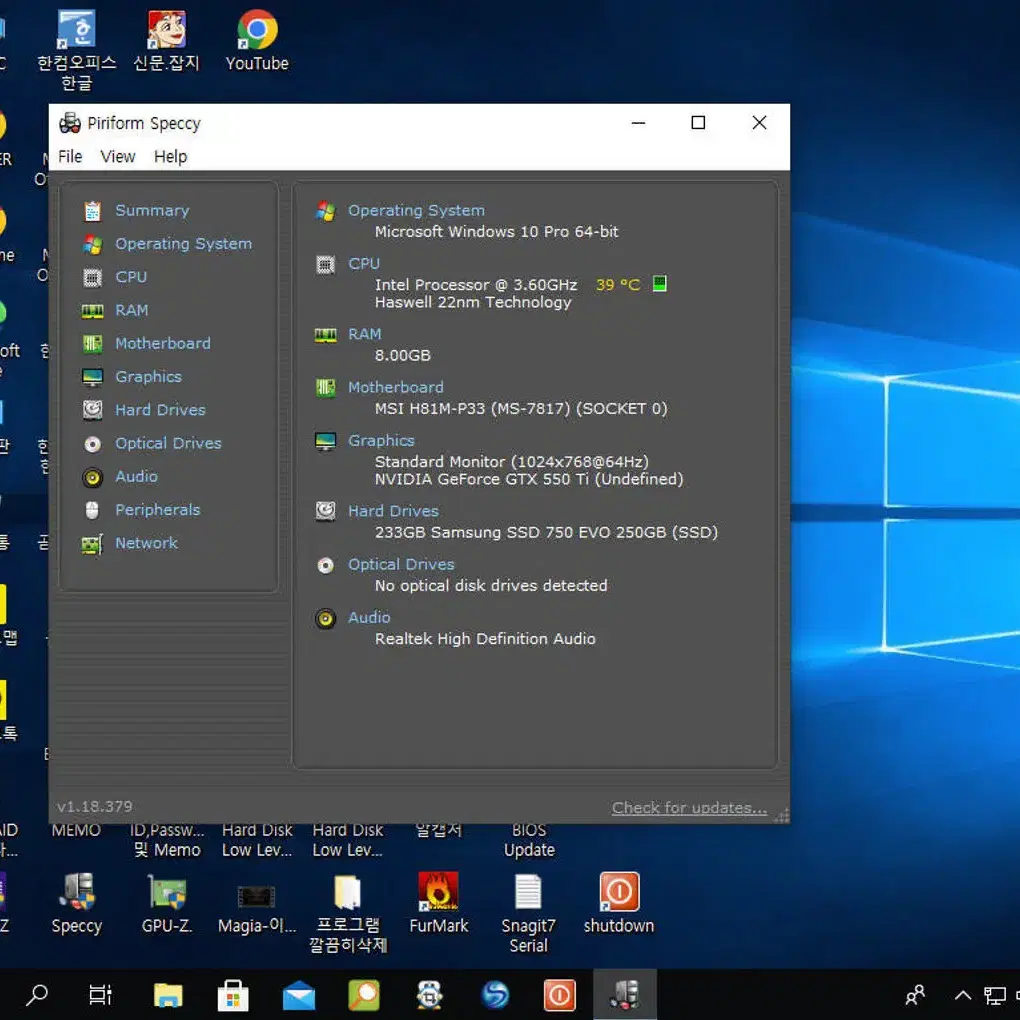Click the taskbar Search magnifier icon
The height and width of the screenshot is (1020, 1020).
click(37, 995)
